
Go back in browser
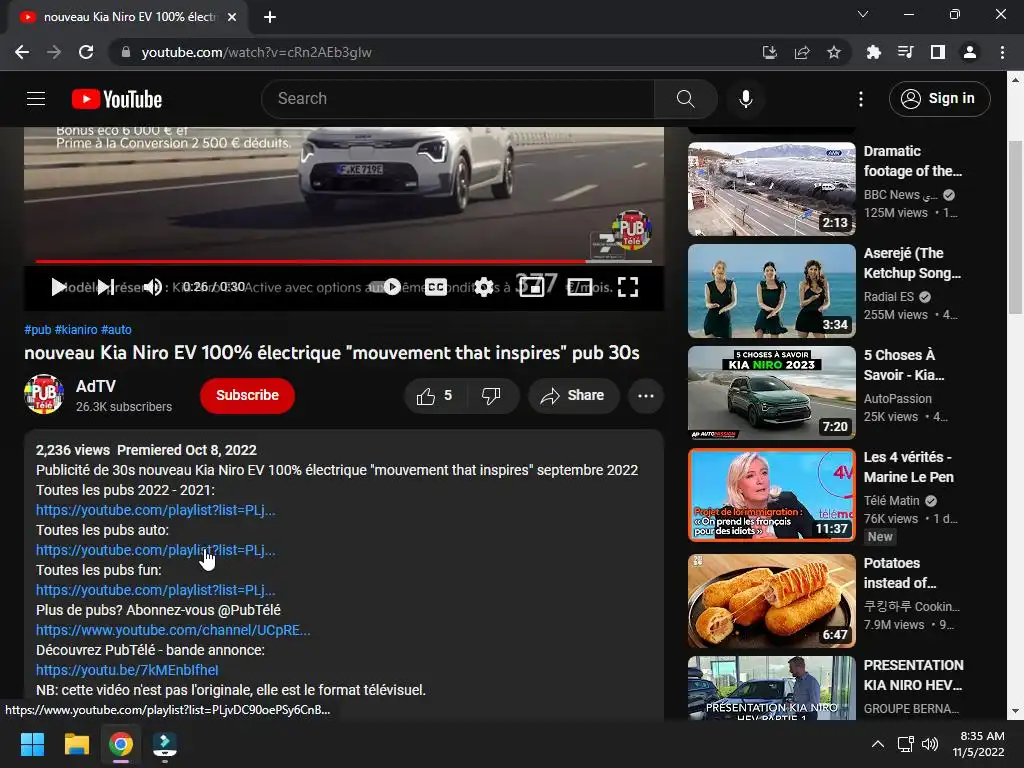(x=22, y=52)
